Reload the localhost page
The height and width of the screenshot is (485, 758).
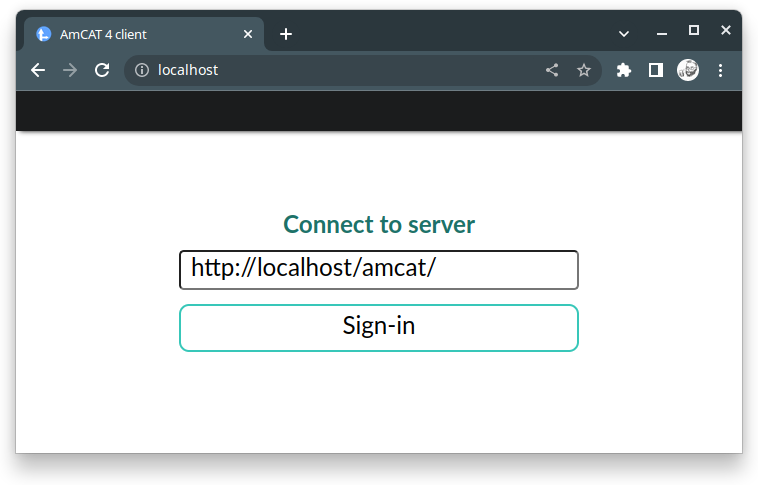click(x=102, y=70)
